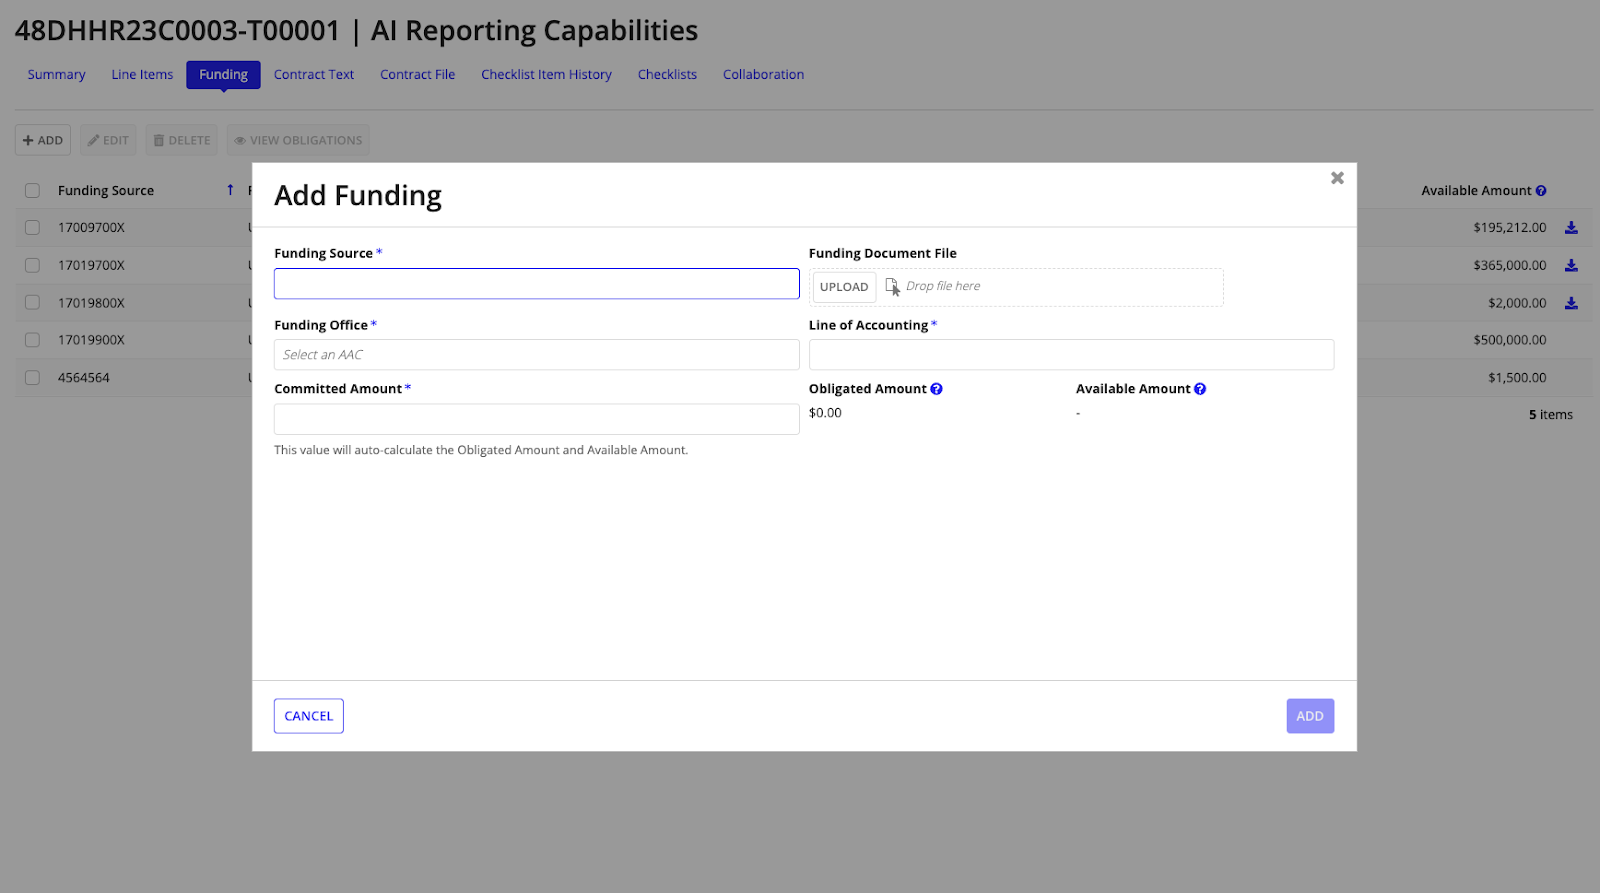Screen dimensions: 1600x893
Task: Open the Contract Text tab
Action: [314, 75]
